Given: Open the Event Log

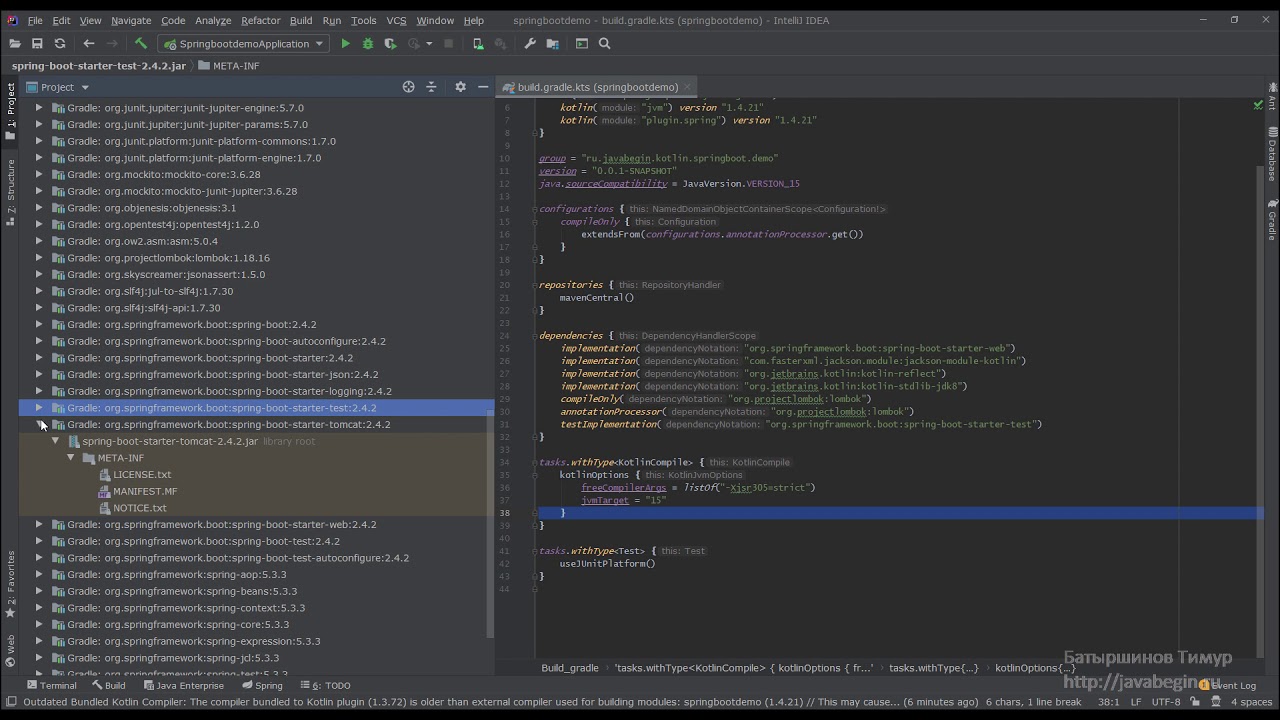Looking at the screenshot, I should (1227, 686).
